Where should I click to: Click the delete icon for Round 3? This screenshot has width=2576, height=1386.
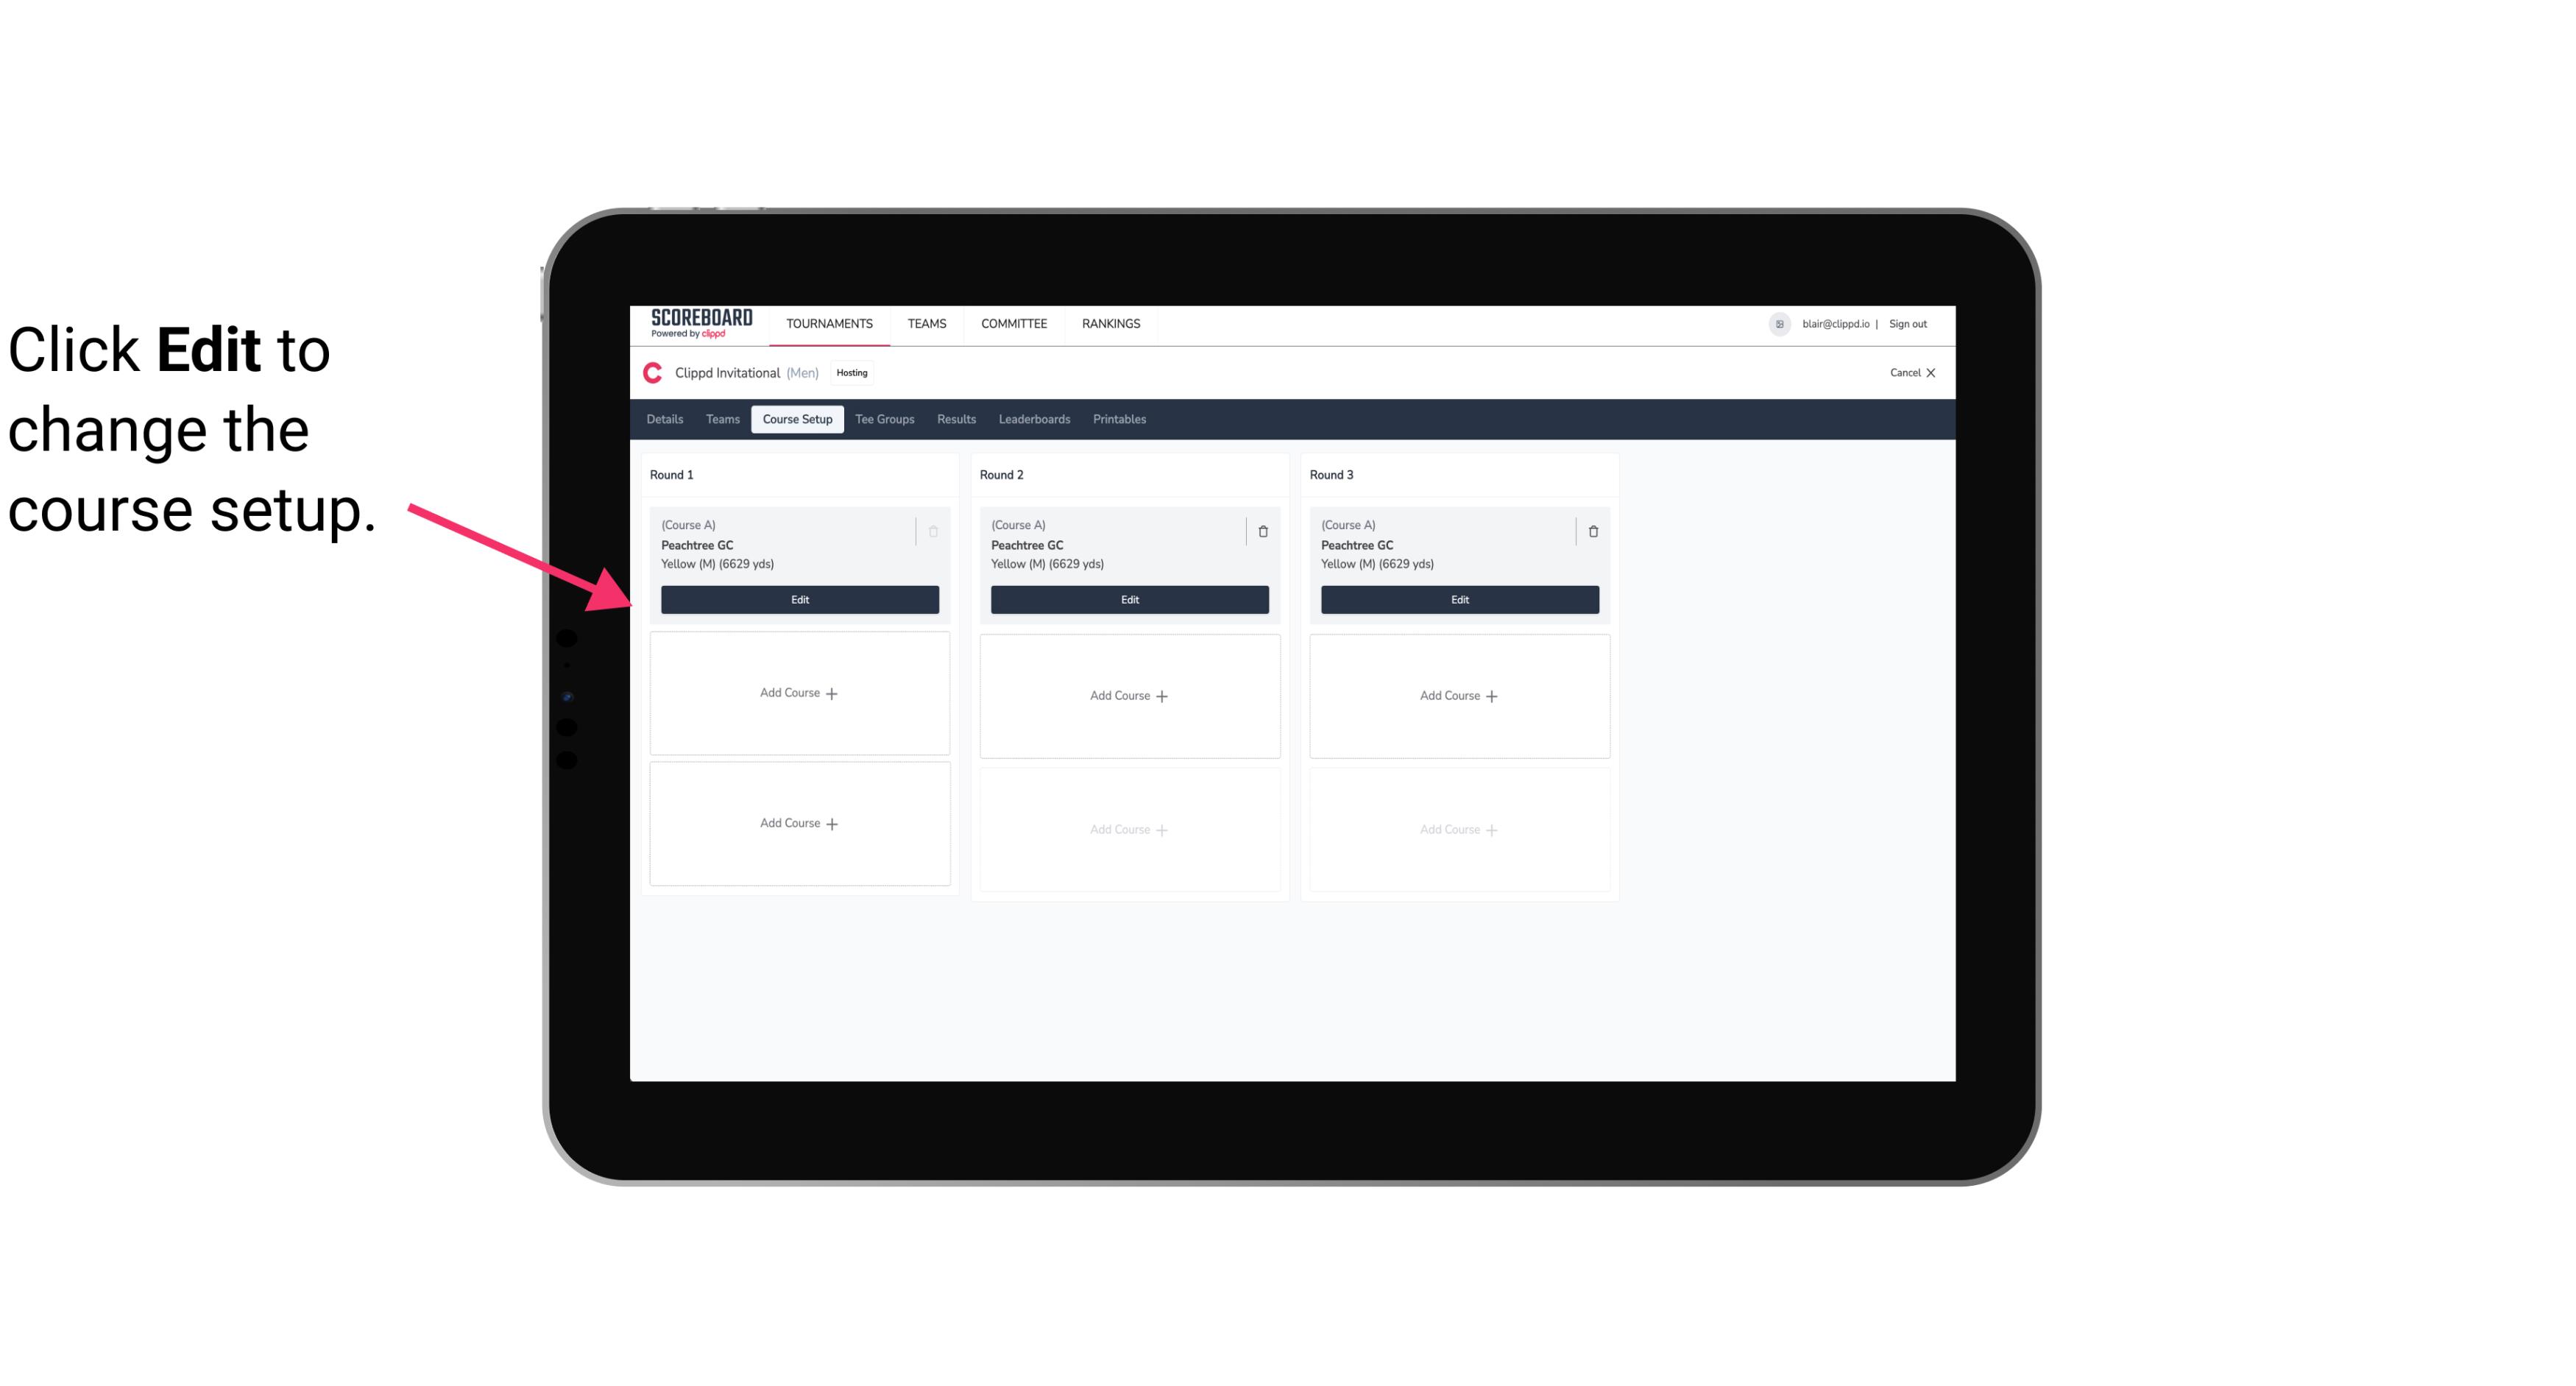coord(1590,531)
